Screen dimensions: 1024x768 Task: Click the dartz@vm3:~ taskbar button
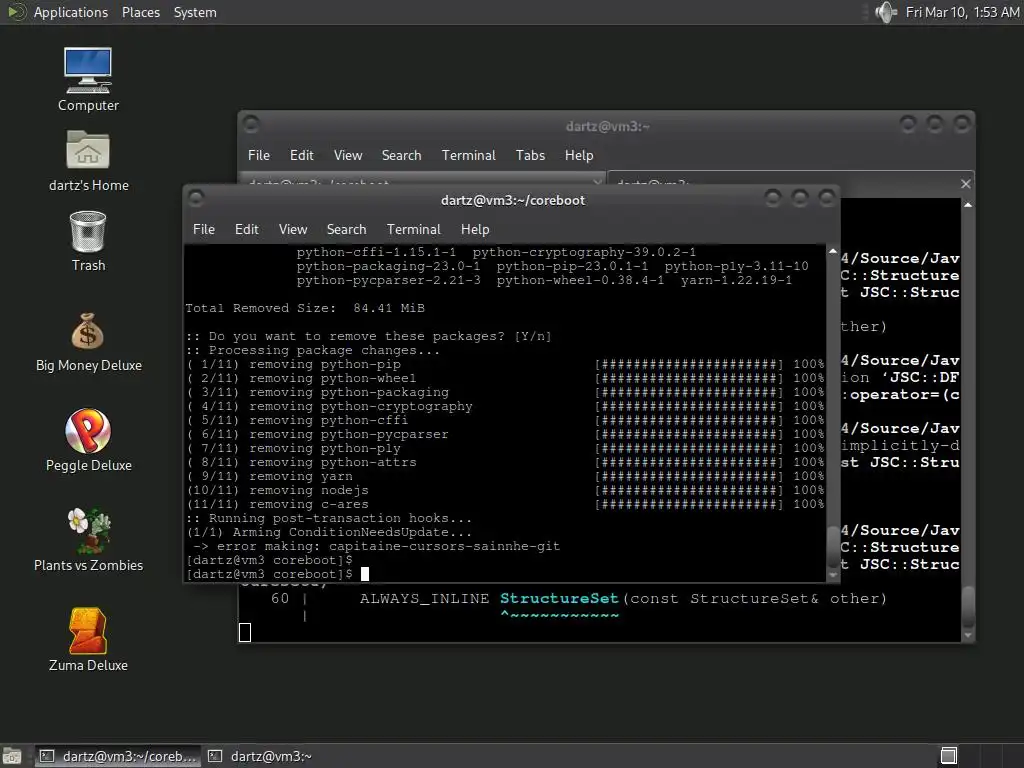(261, 756)
